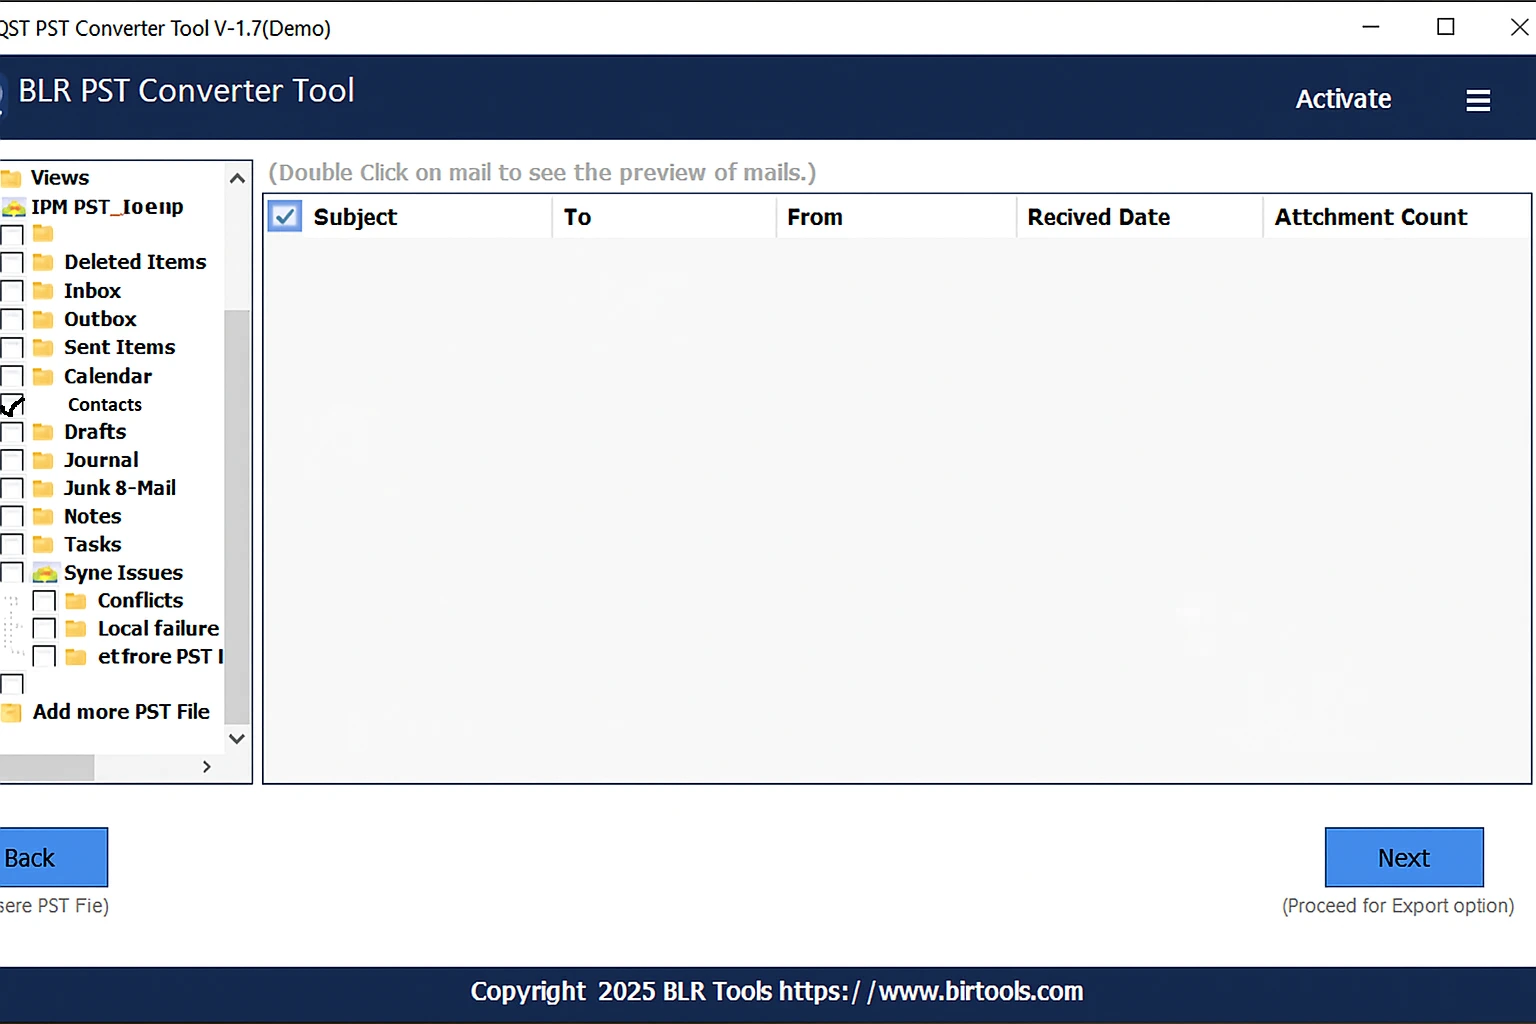Viewport: 1536px width, 1024px height.
Task: Check the Syne Issues checkbox
Action: pyautogui.click(x=12, y=572)
